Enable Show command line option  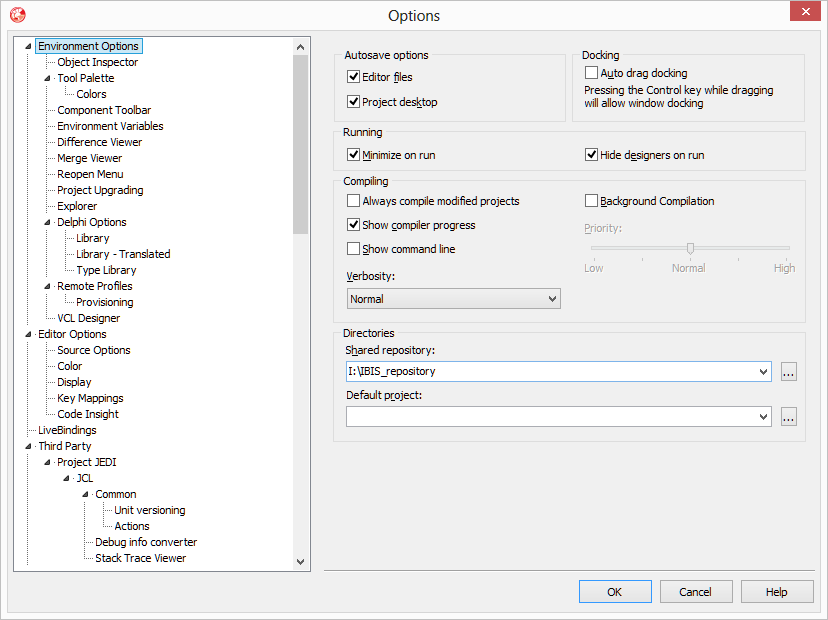353,249
